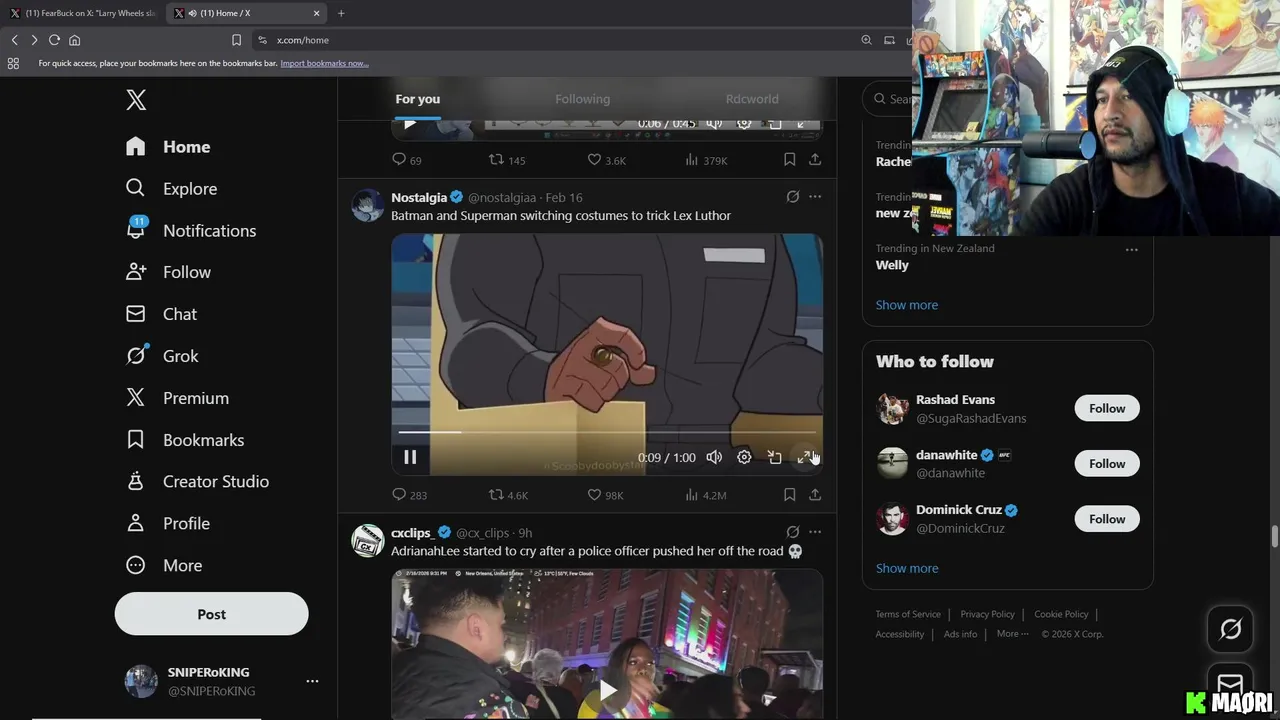Open Nostalgia profile avatar
The height and width of the screenshot is (720, 1280).
[x=368, y=205]
